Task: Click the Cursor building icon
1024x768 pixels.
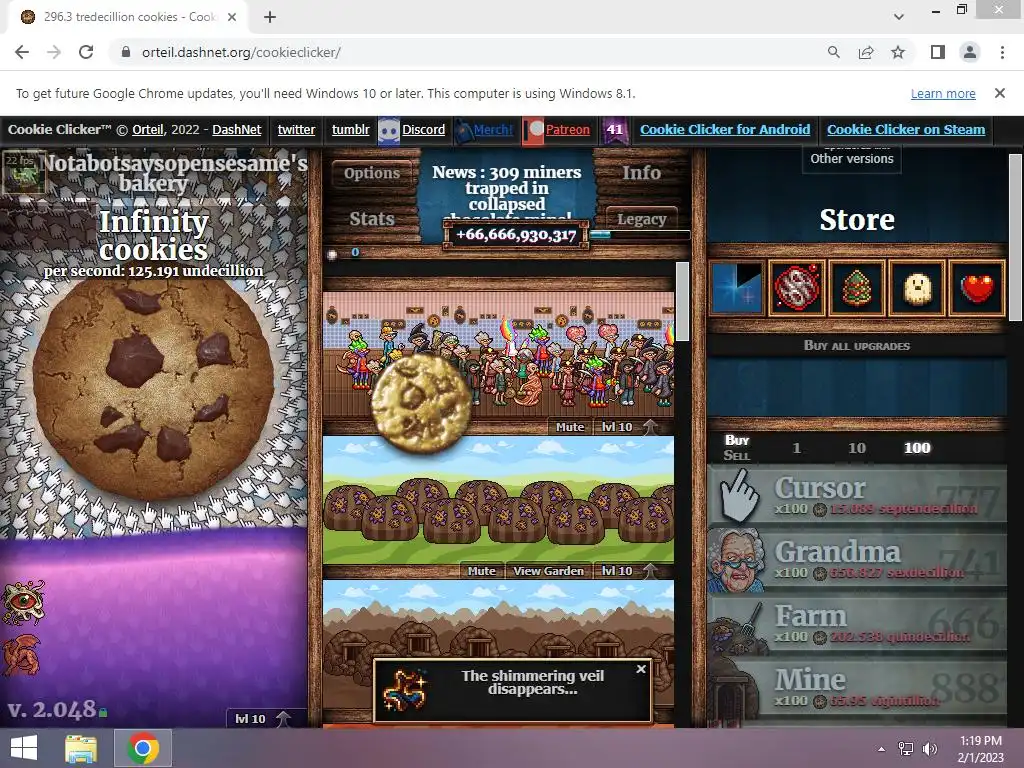Action: coord(738,496)
